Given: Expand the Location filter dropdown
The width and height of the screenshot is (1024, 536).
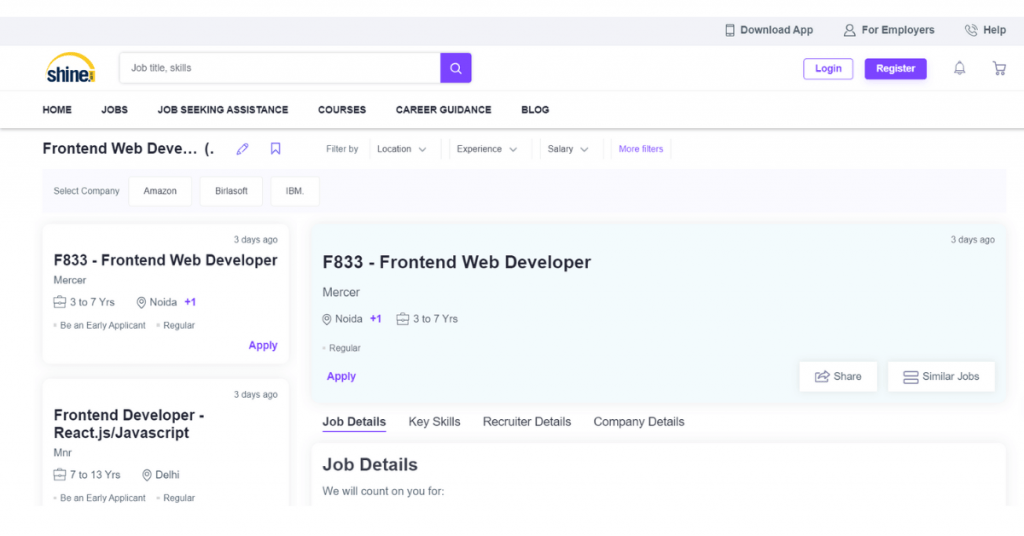Looking at the screenshot, I should point(401,149).
